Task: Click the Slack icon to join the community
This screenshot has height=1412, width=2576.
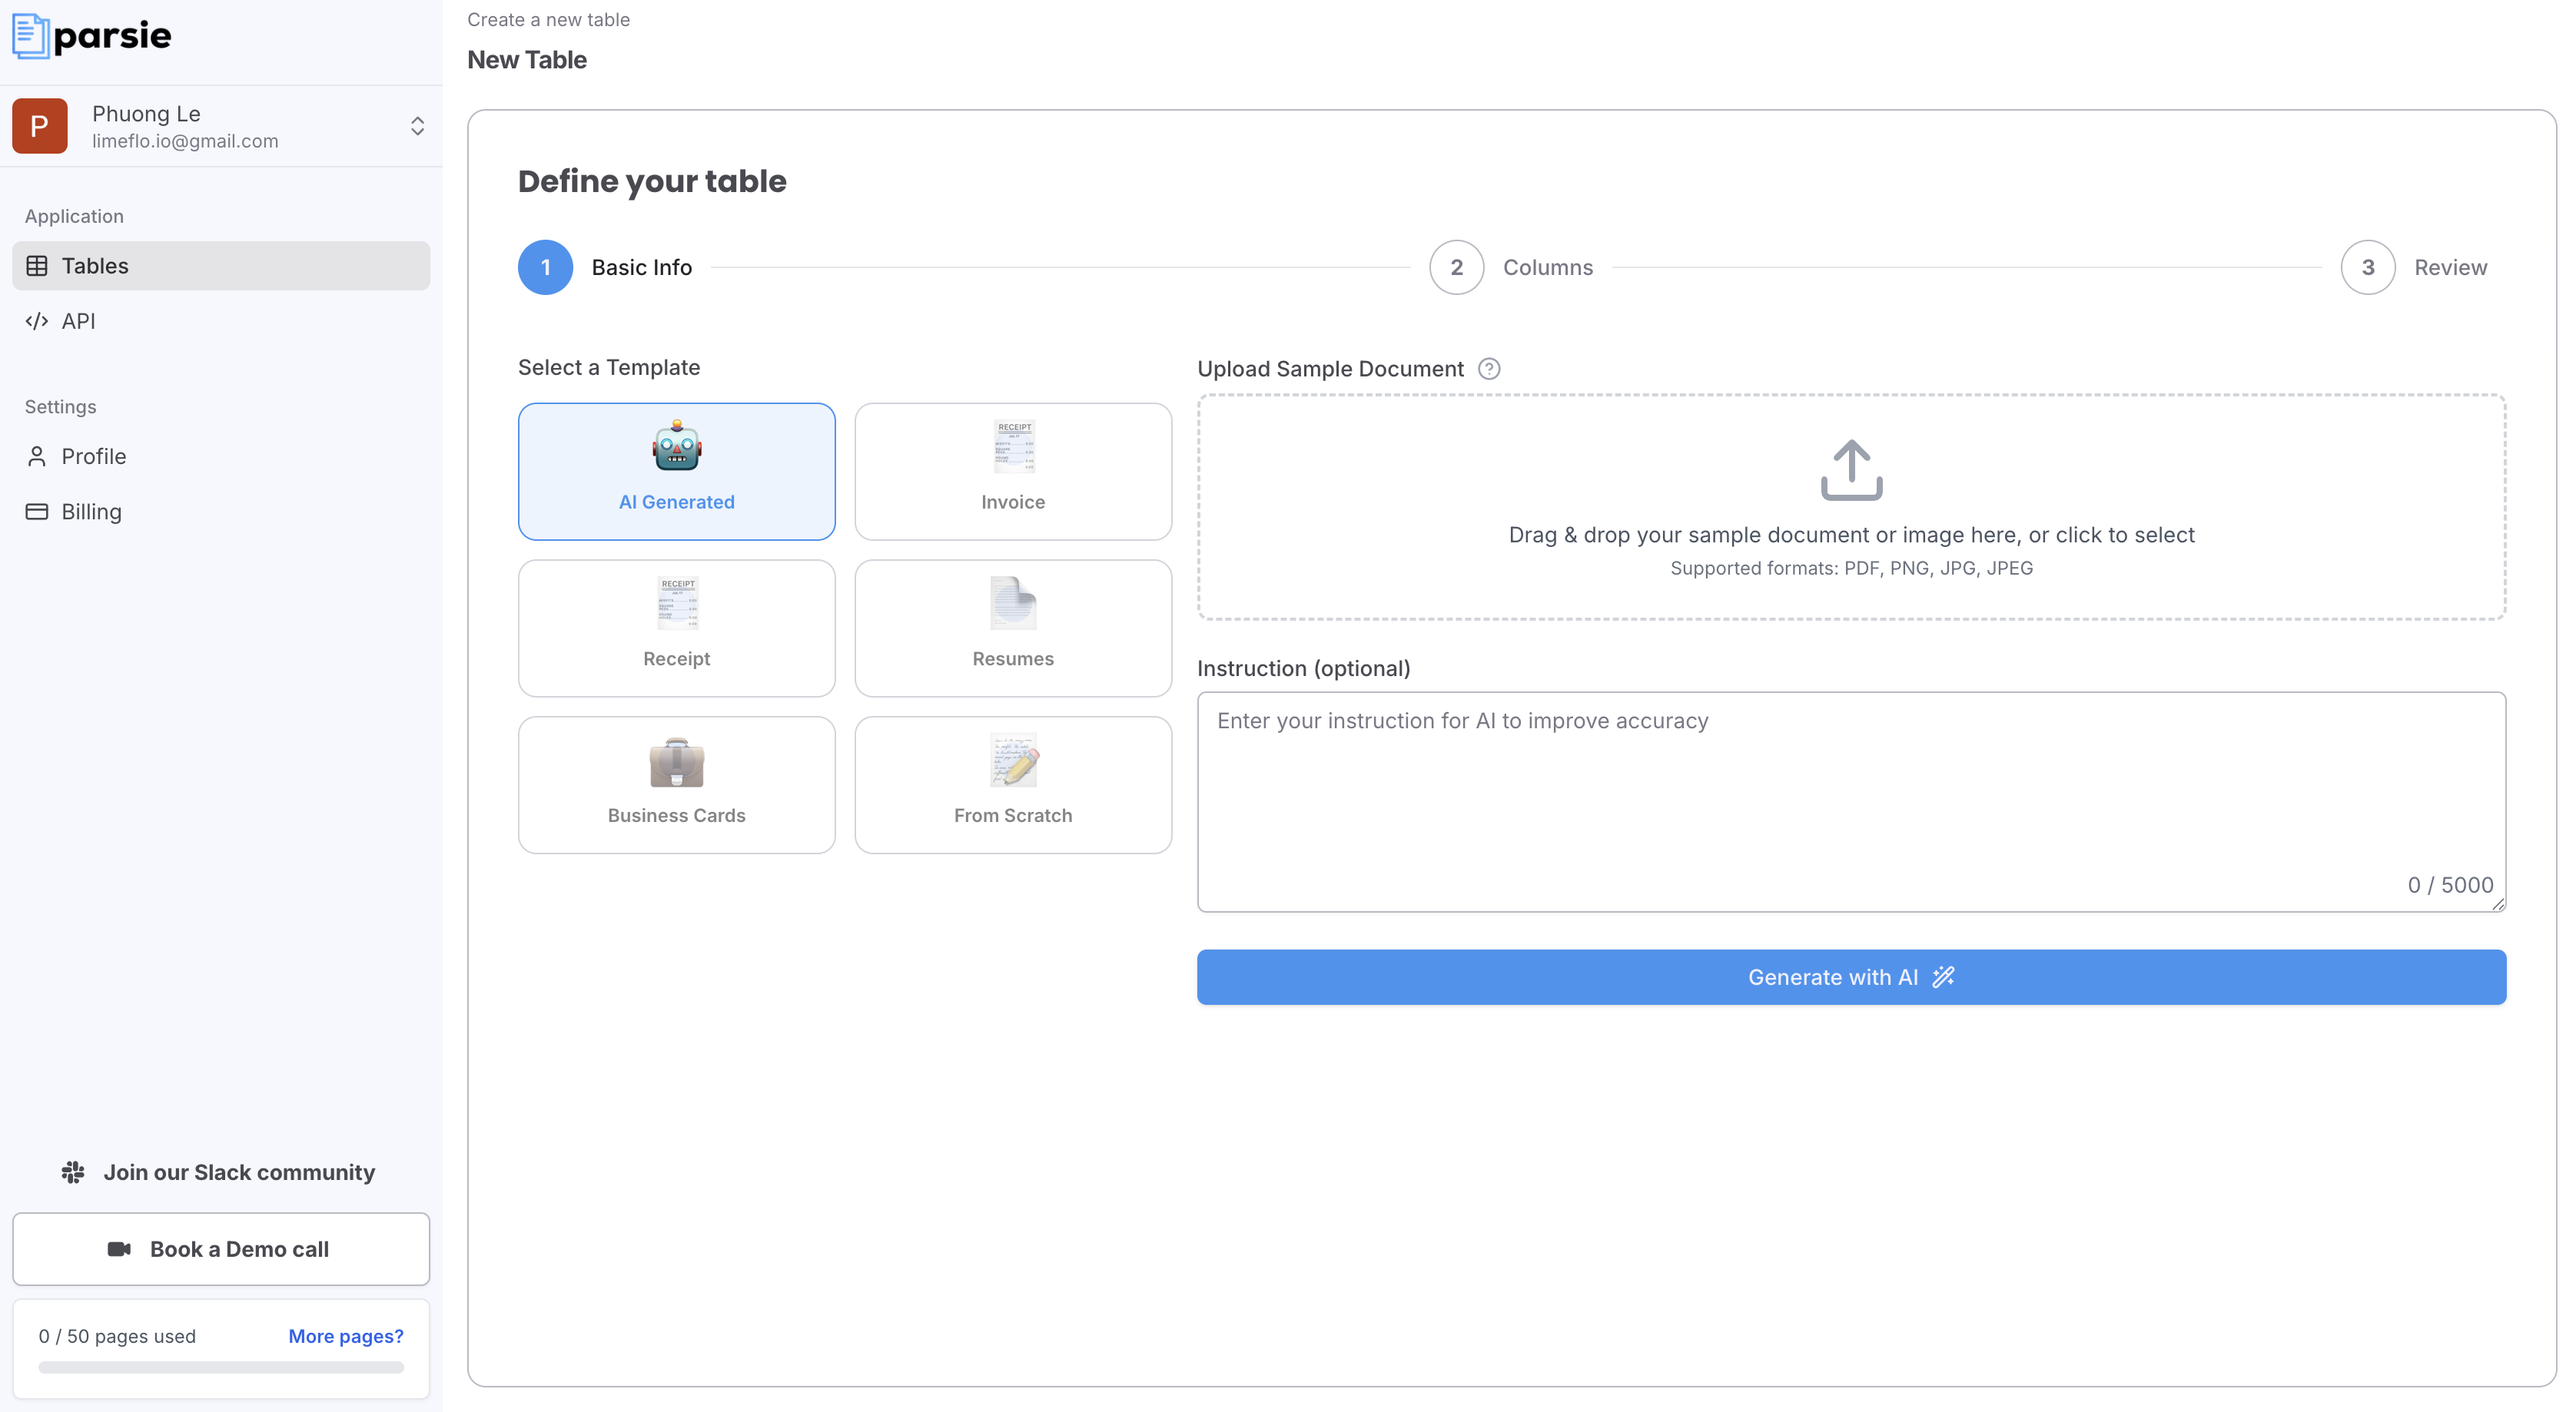Action: 73,1172
